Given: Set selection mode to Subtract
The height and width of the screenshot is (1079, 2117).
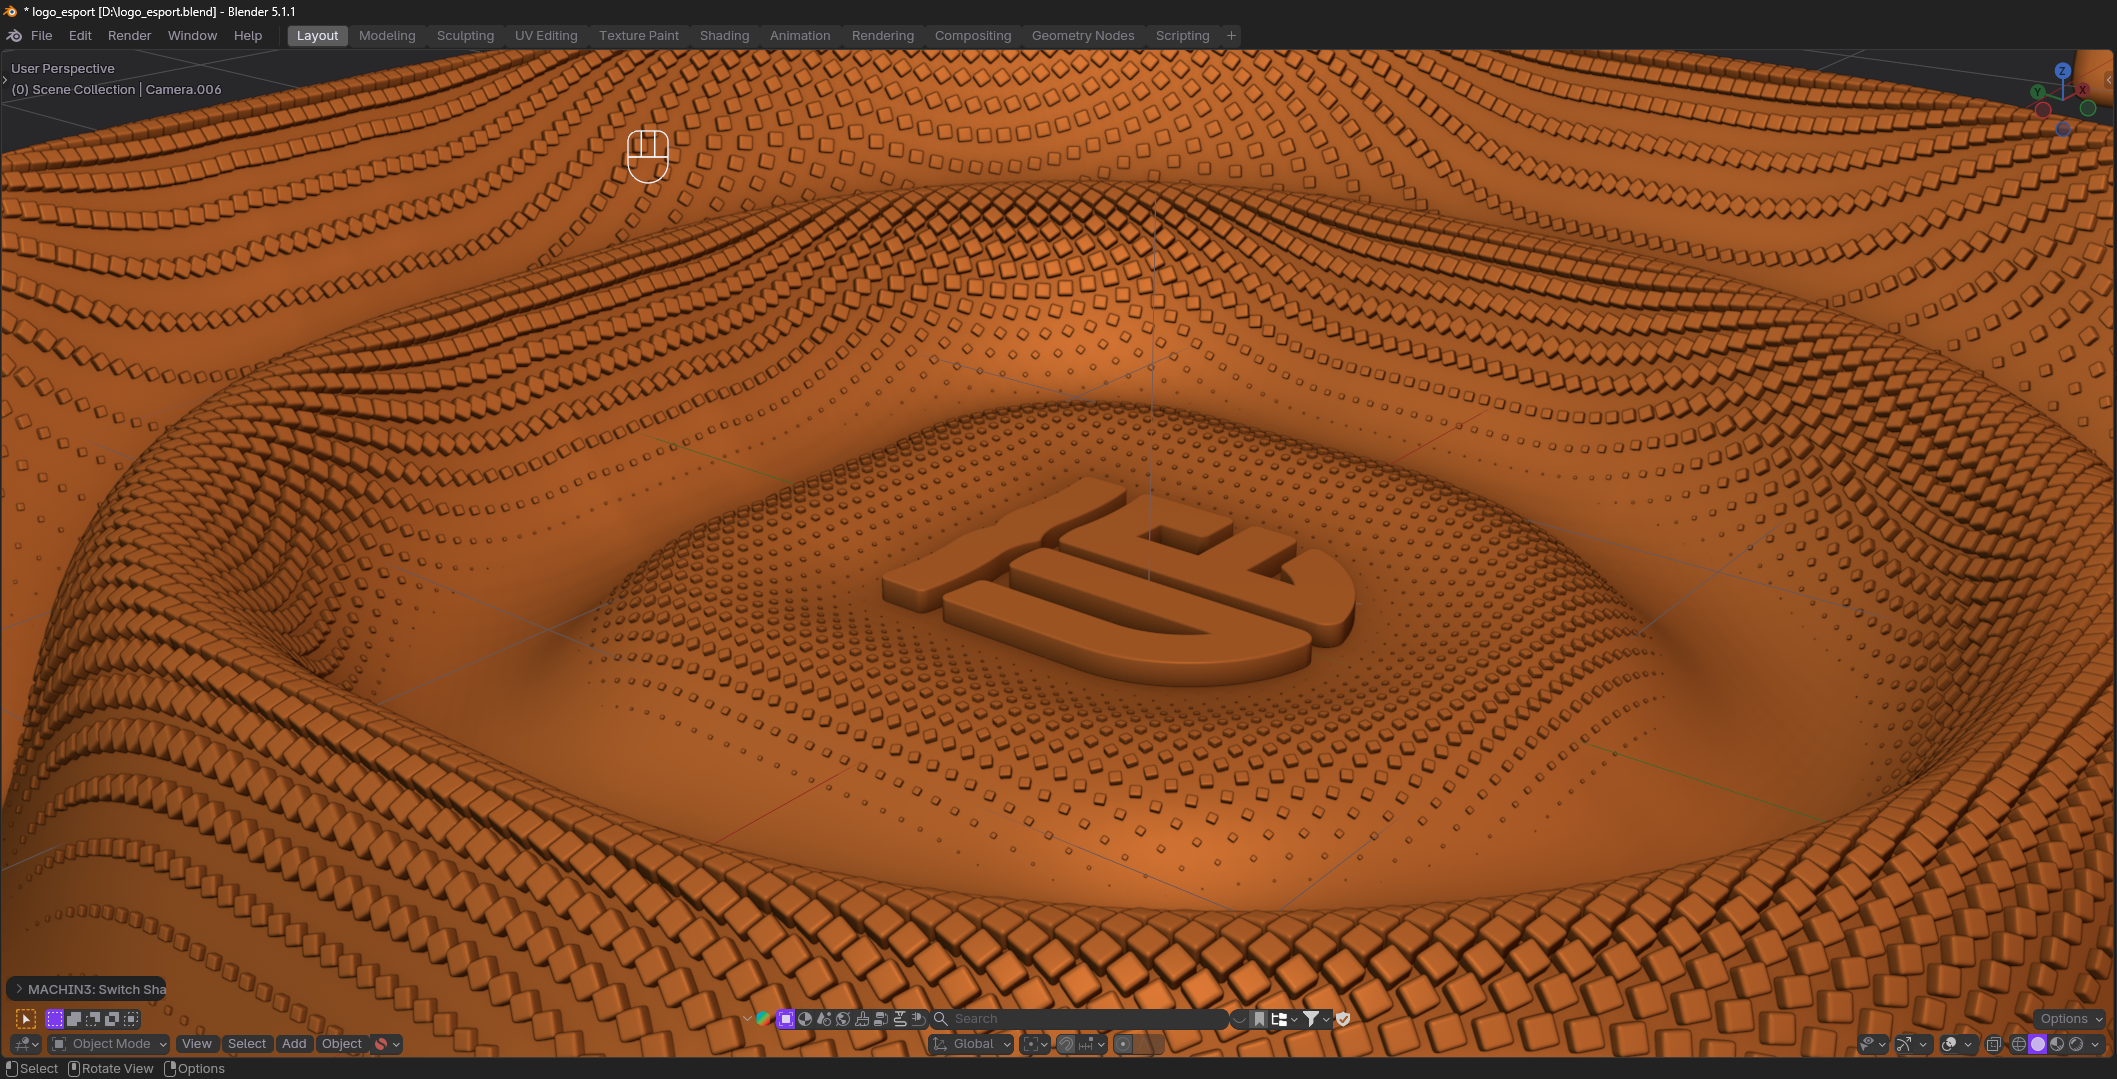Looking at the screenshot, I should (93, 1019).
